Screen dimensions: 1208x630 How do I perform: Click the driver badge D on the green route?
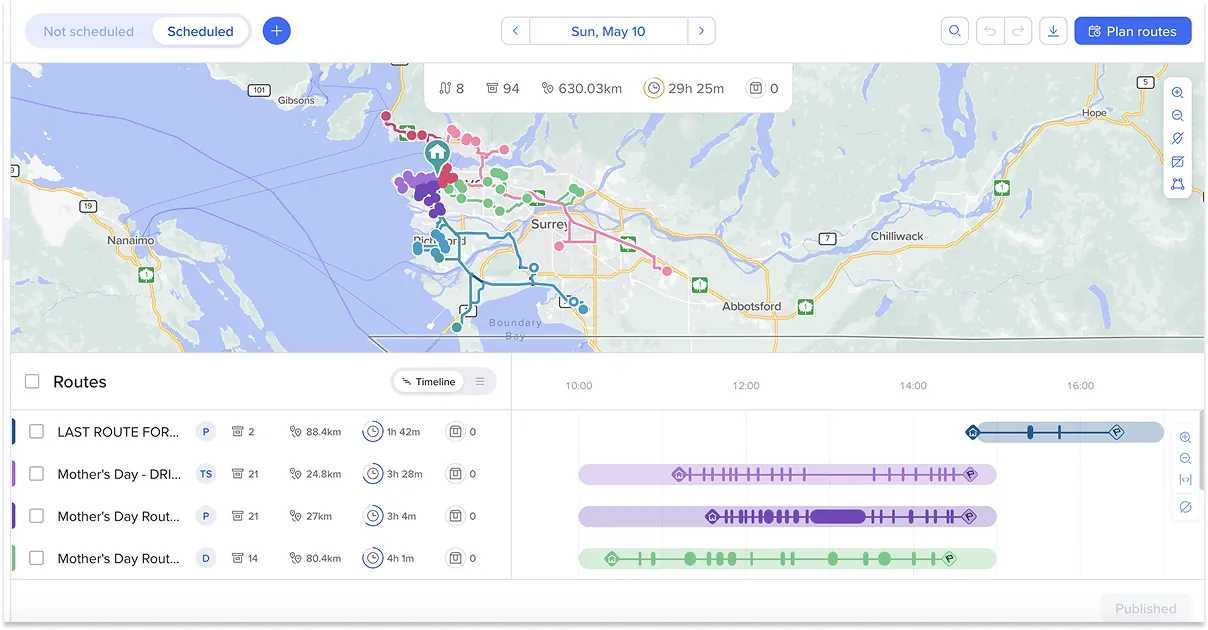206,558
